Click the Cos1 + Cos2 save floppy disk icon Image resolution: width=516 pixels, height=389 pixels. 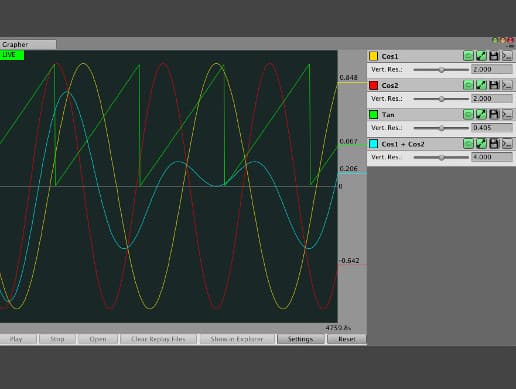tap(494, 144)
